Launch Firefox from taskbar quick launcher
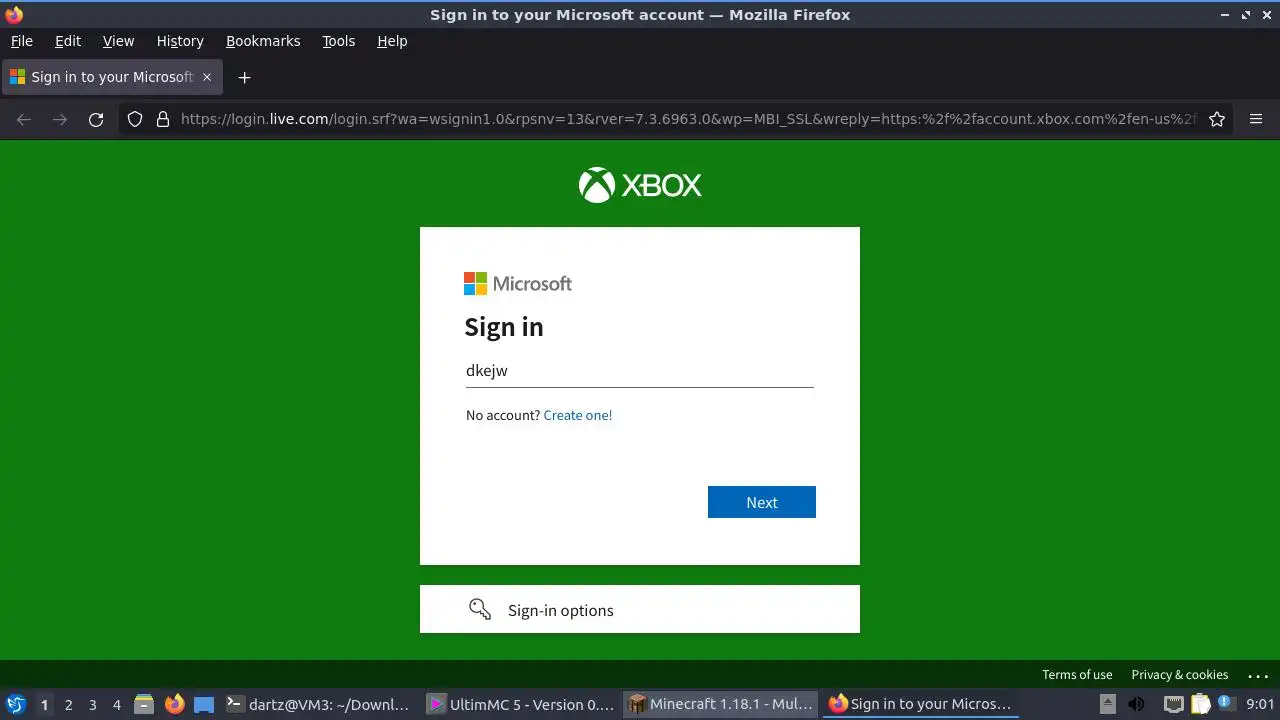The height and width of the screenshot is (720, 1280). tap(174, 704)
